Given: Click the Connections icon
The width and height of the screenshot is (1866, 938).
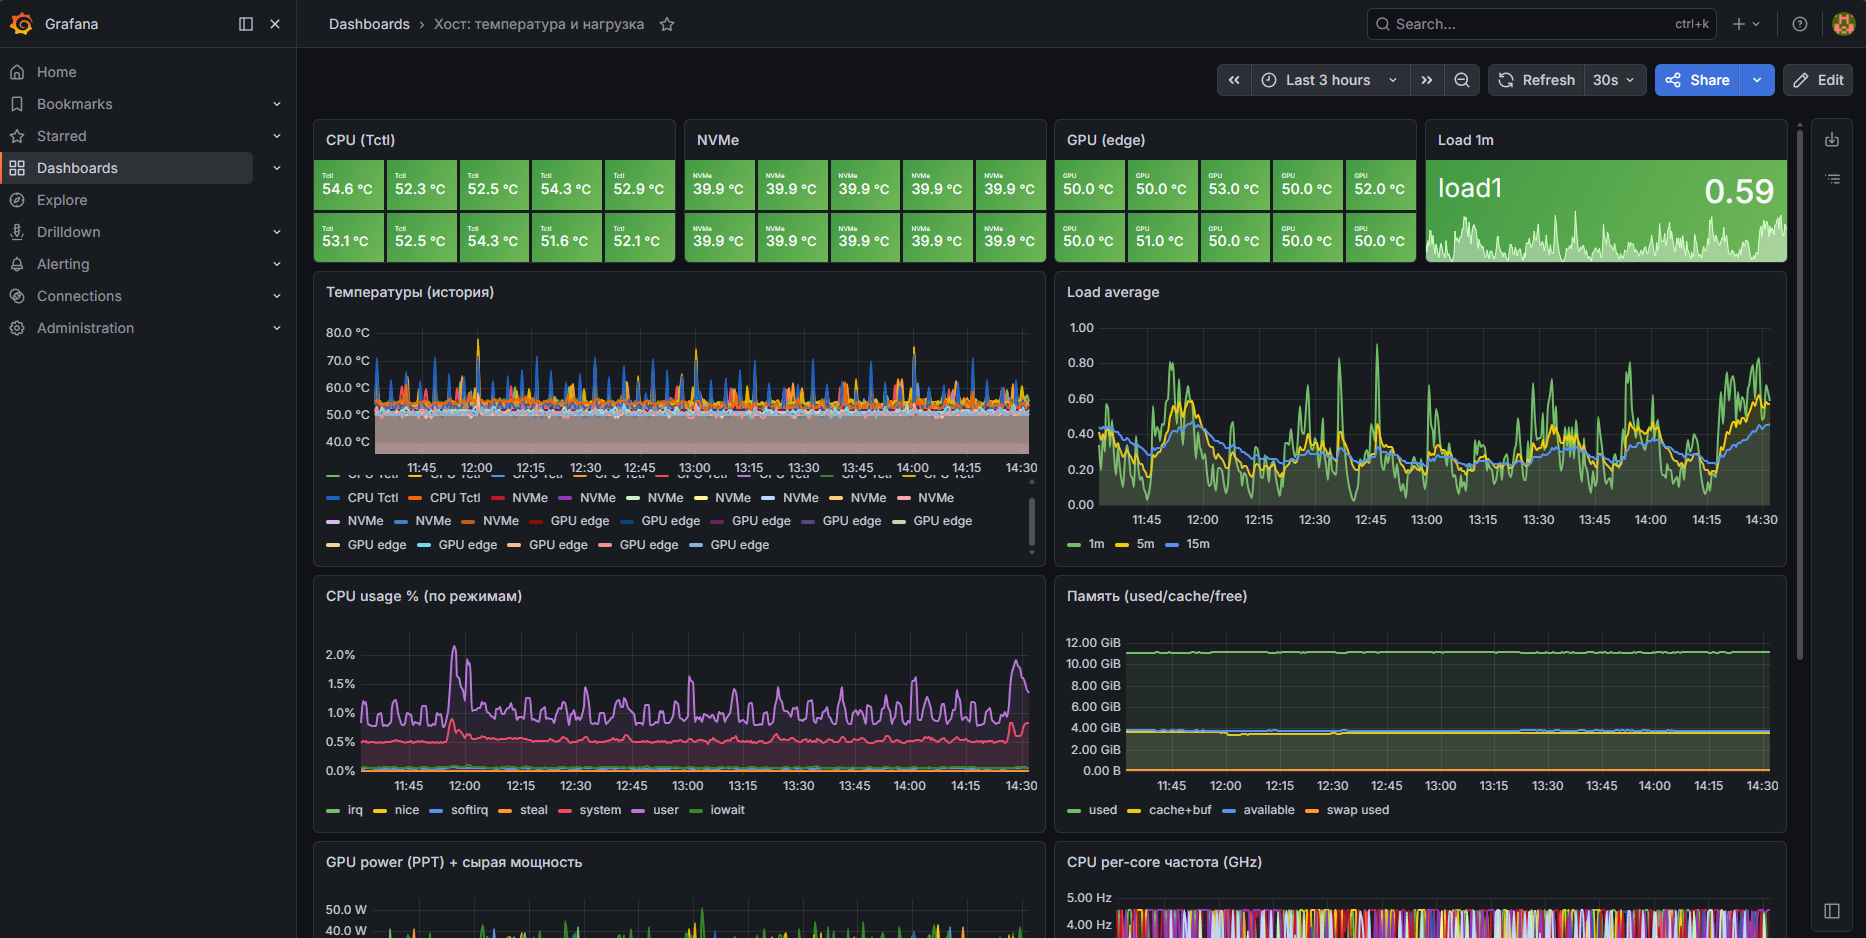Looking at the screenshot, I should (x=17, y=296).
